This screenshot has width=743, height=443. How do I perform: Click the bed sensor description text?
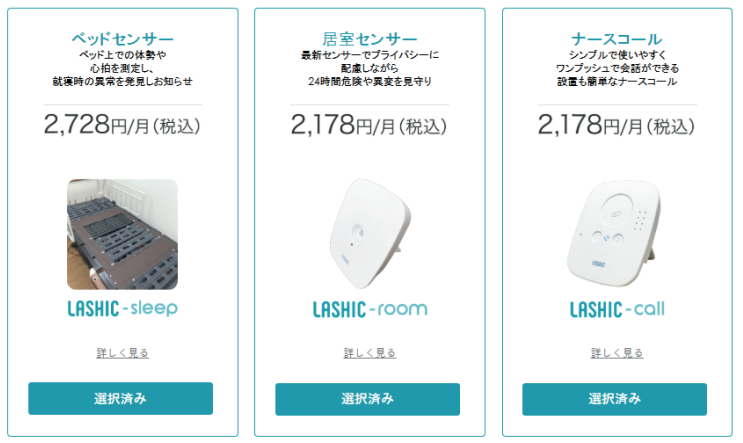click(x=122, y=67)
